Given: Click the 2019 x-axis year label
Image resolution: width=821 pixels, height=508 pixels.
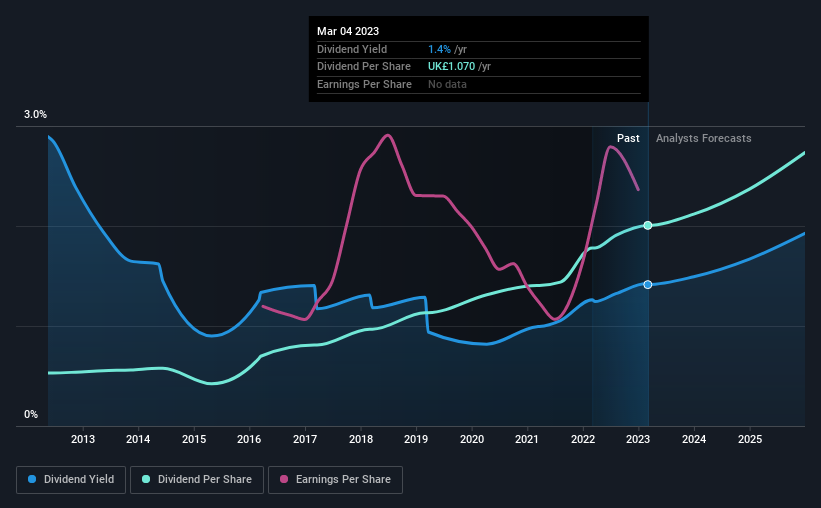Looking at the screenshot, I should click(416, 439).
